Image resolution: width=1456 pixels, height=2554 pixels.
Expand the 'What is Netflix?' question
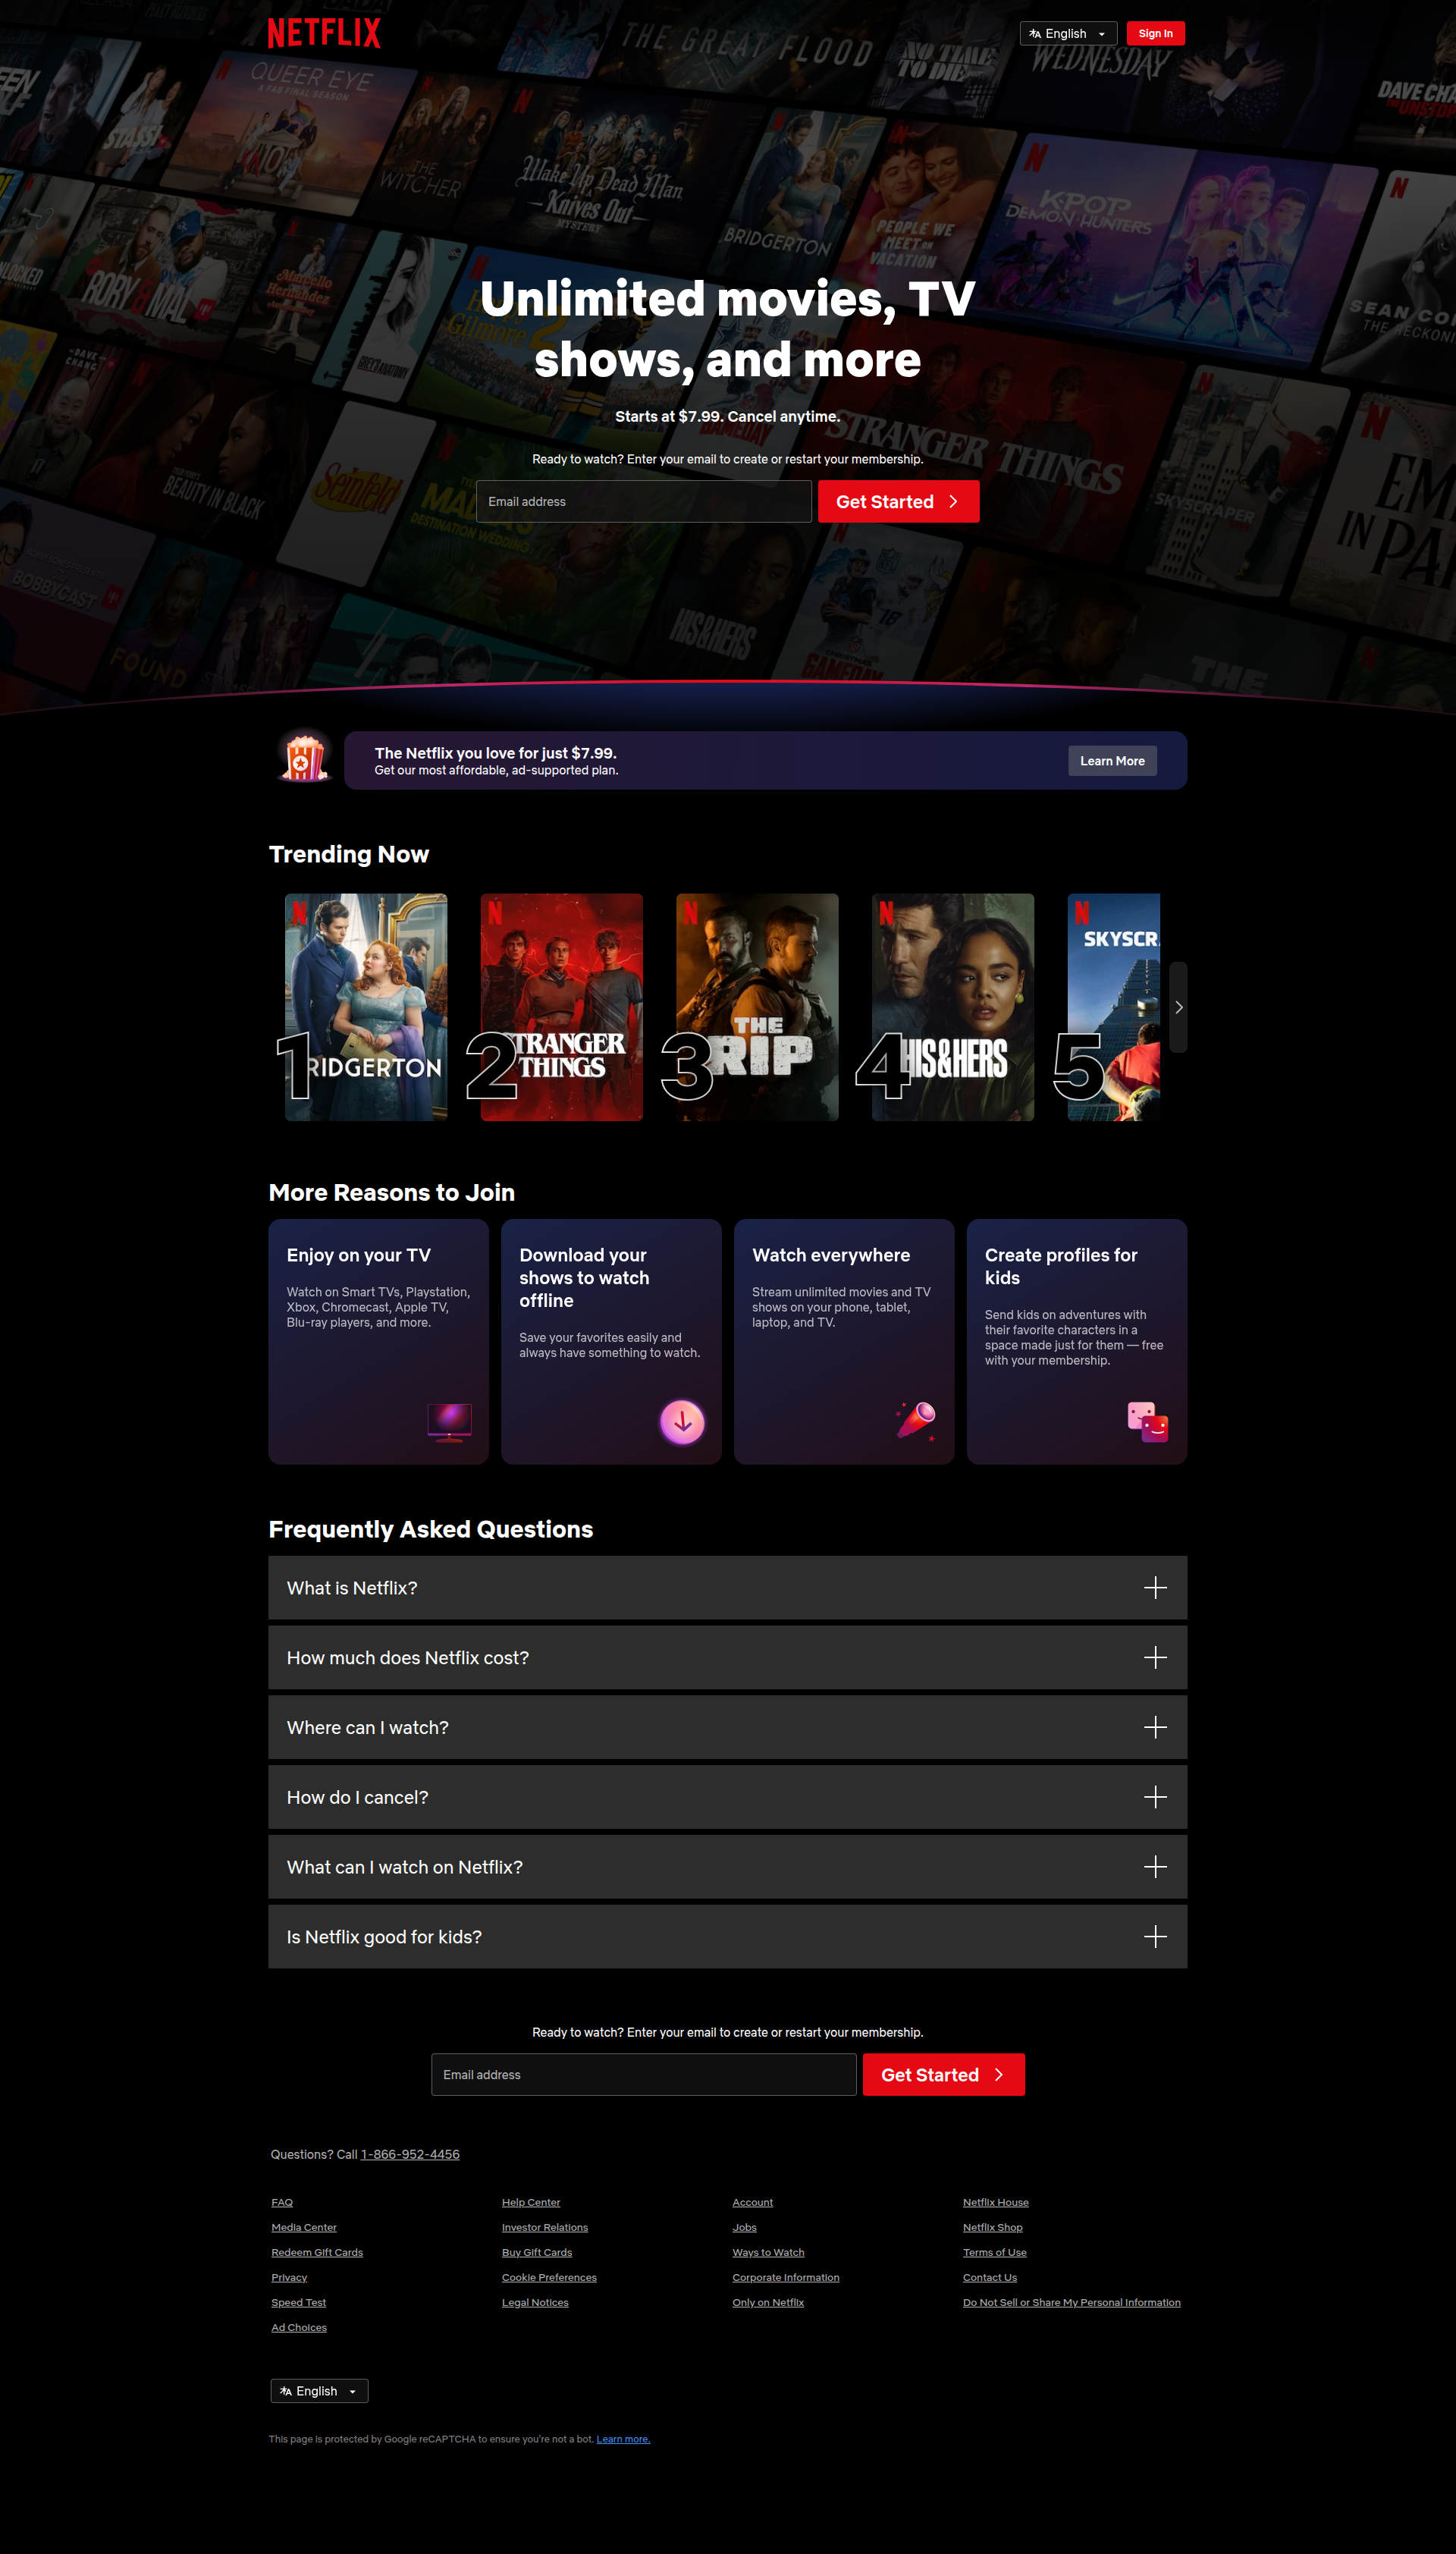(x=727, y=1587)
